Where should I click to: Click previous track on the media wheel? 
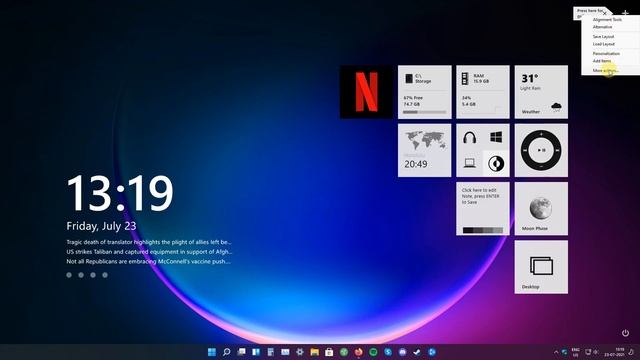point(525,150)
